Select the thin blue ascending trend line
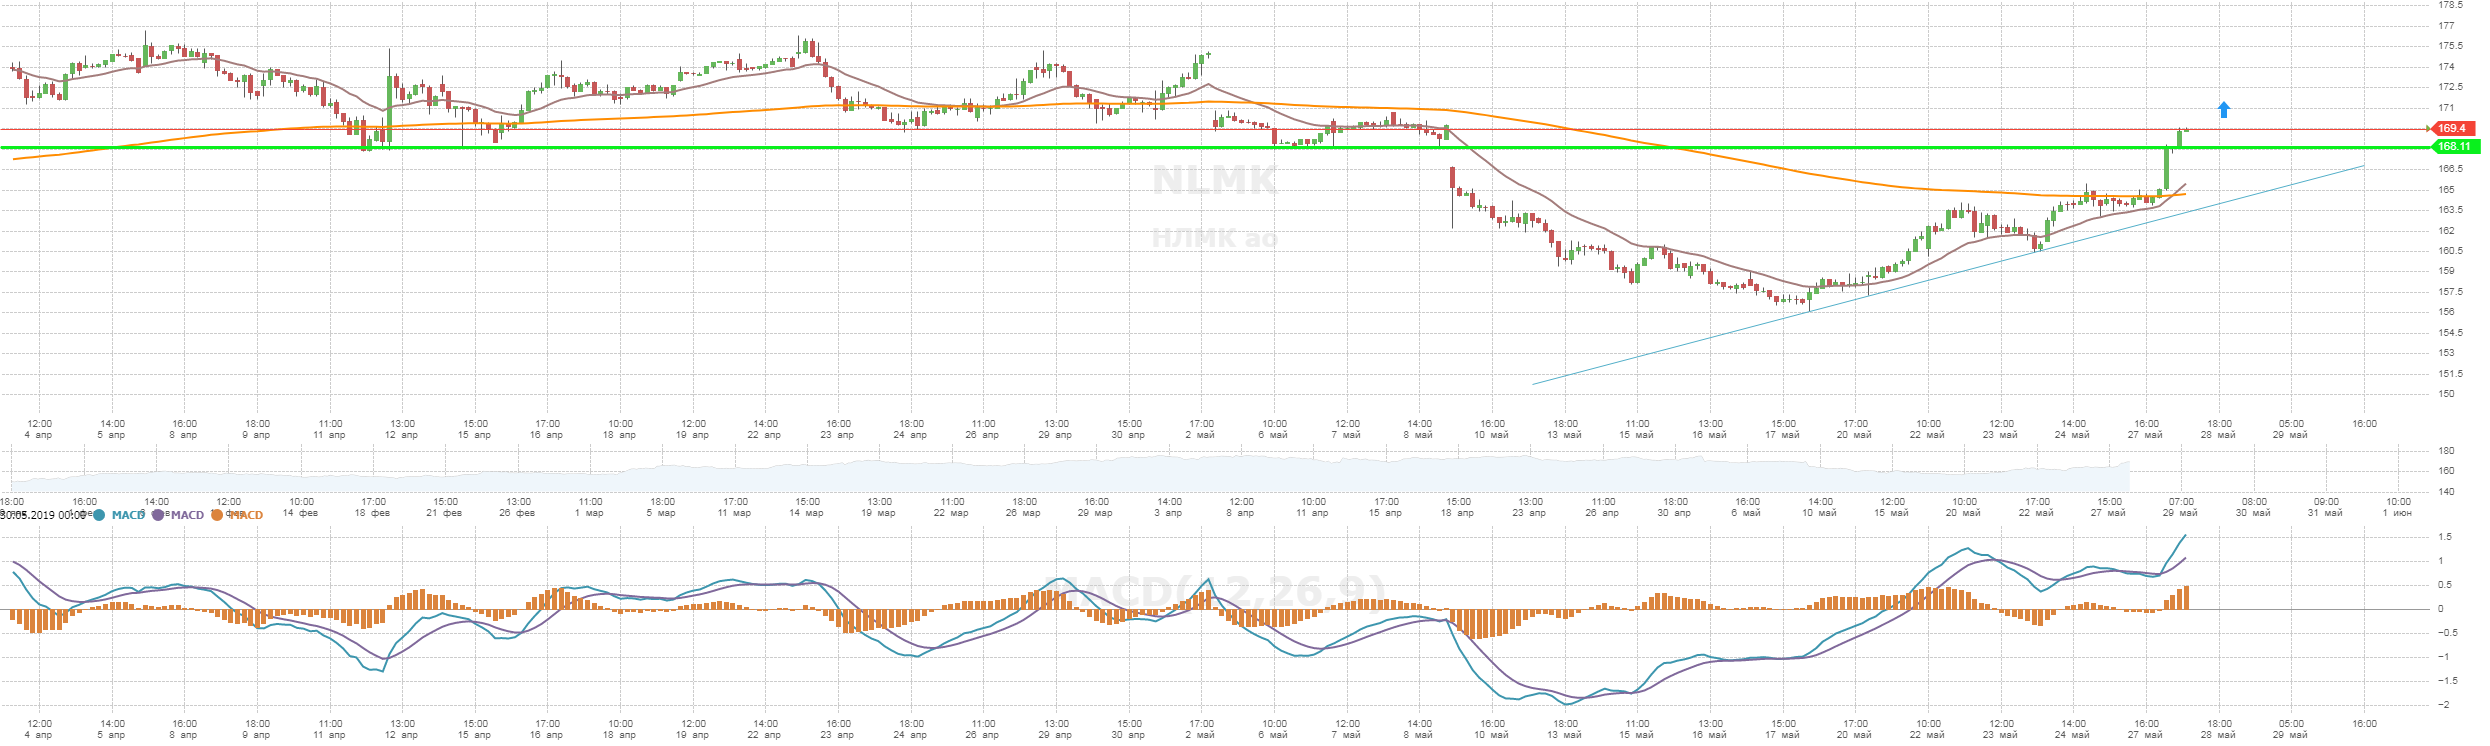Screen dimensions: 2490x746 coord(1948,275)
